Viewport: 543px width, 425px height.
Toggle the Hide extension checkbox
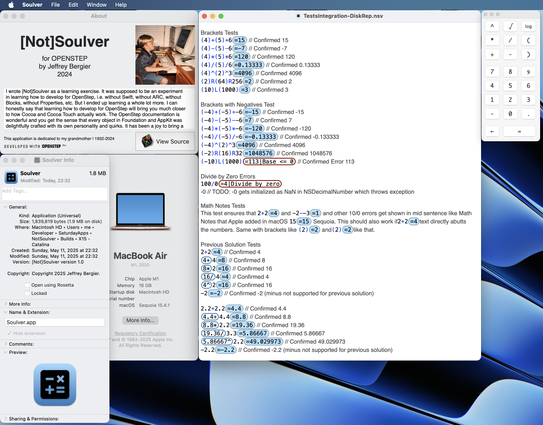click(9, 333)
